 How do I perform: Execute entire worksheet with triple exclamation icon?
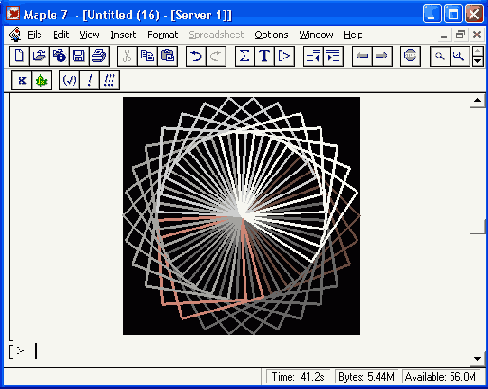(x=109, y=80)
